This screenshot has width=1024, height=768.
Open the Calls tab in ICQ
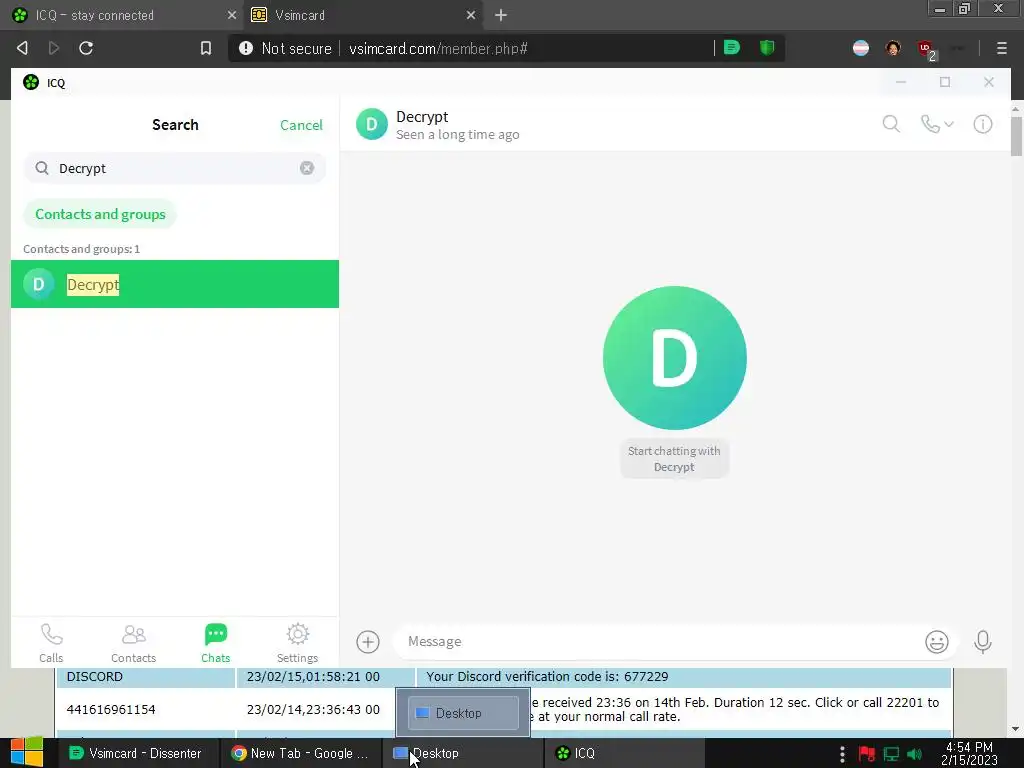[x=51, y=643]
